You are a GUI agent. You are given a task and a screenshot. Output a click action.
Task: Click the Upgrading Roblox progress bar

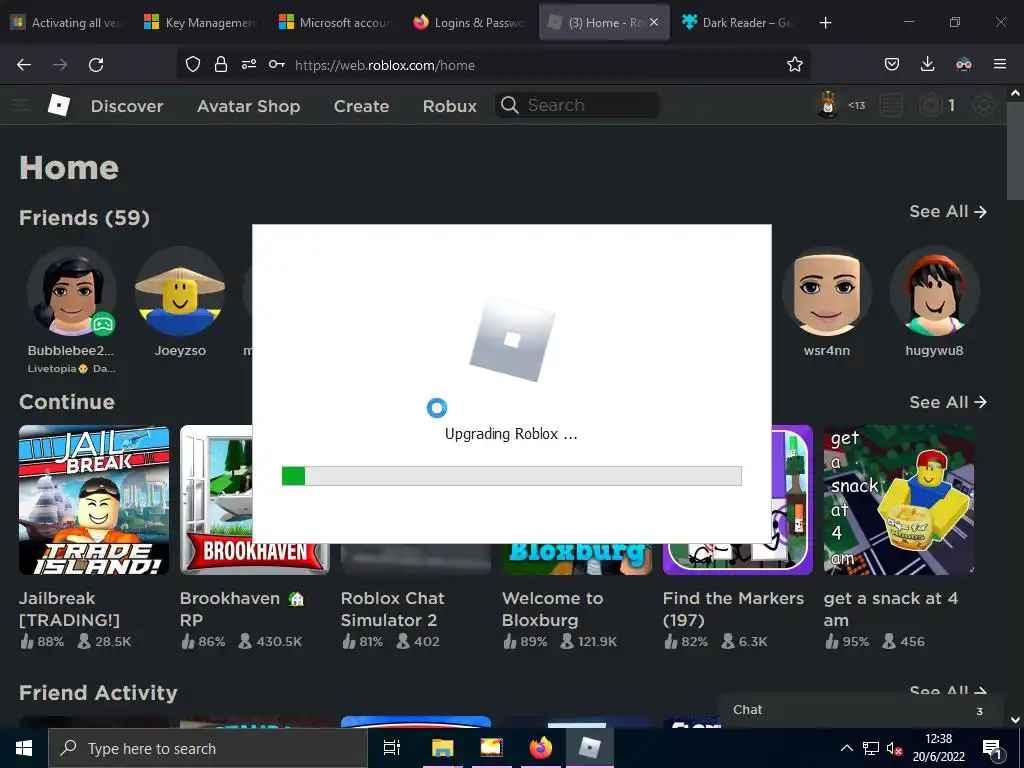511,476
